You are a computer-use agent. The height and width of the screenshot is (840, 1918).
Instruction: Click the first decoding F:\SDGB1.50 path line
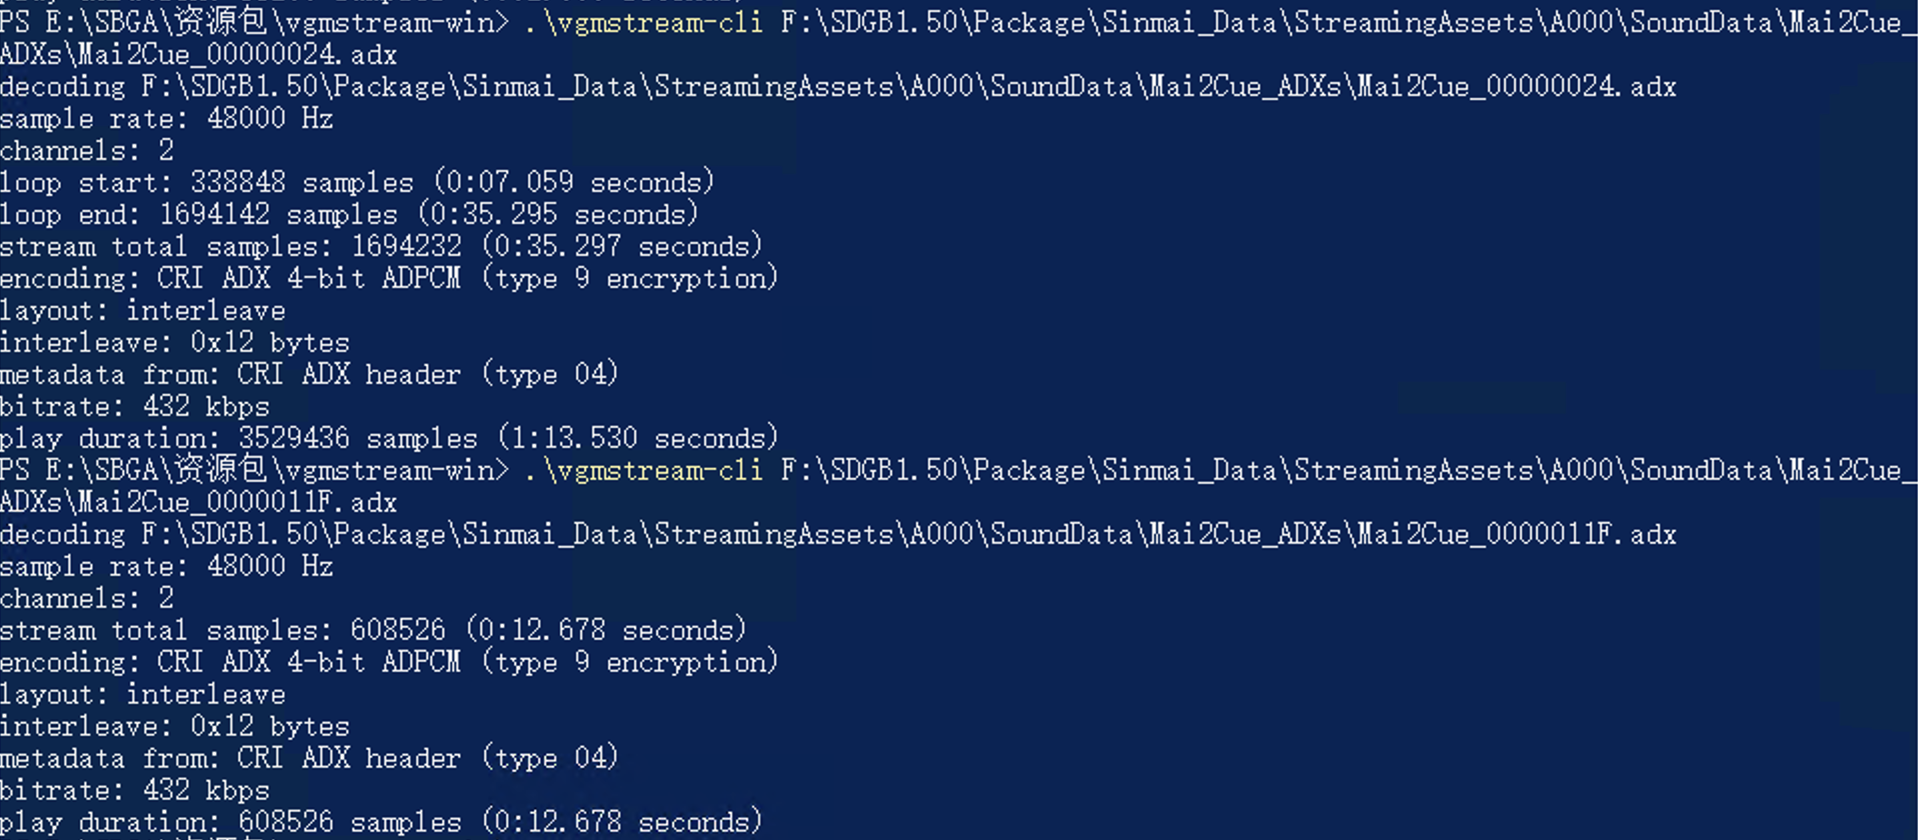[838, 86]
